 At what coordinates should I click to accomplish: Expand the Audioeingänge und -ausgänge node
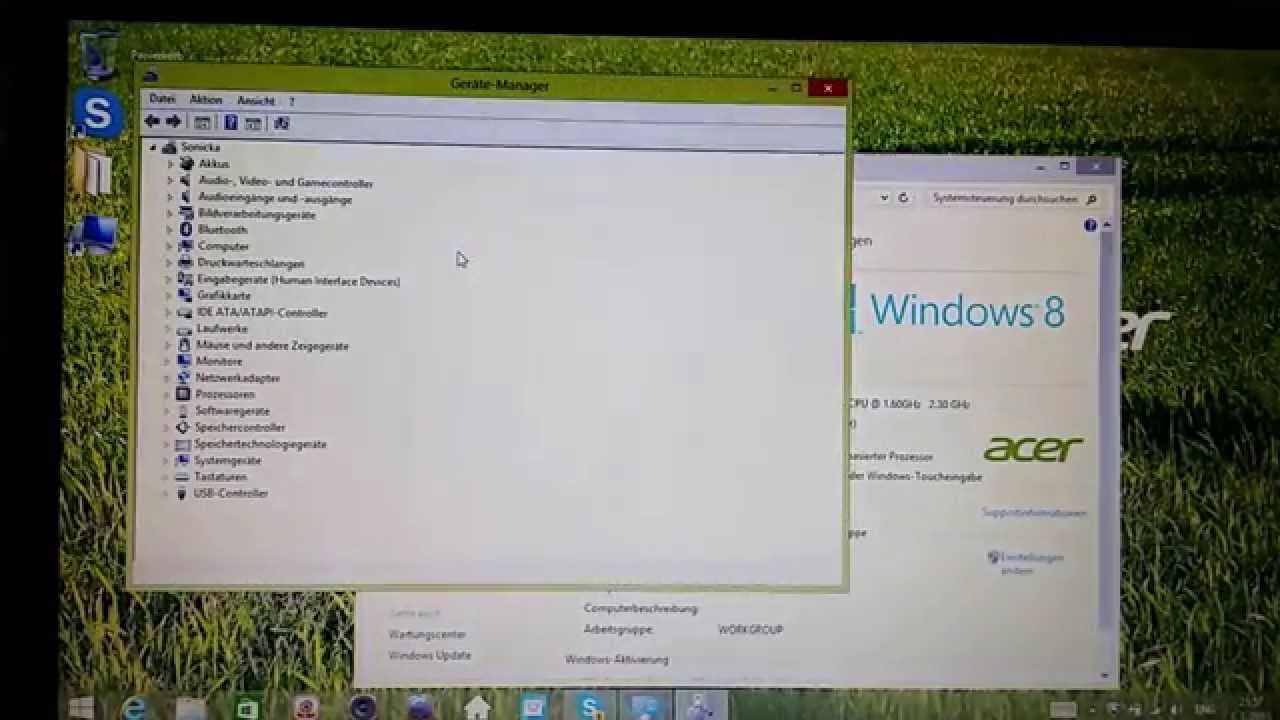tap(170, 198)
